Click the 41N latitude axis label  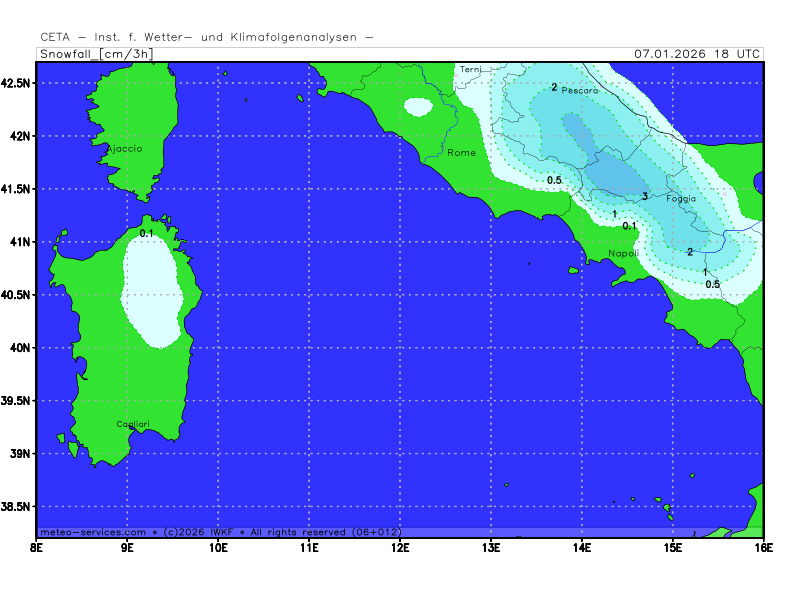(x=17, y=242)
